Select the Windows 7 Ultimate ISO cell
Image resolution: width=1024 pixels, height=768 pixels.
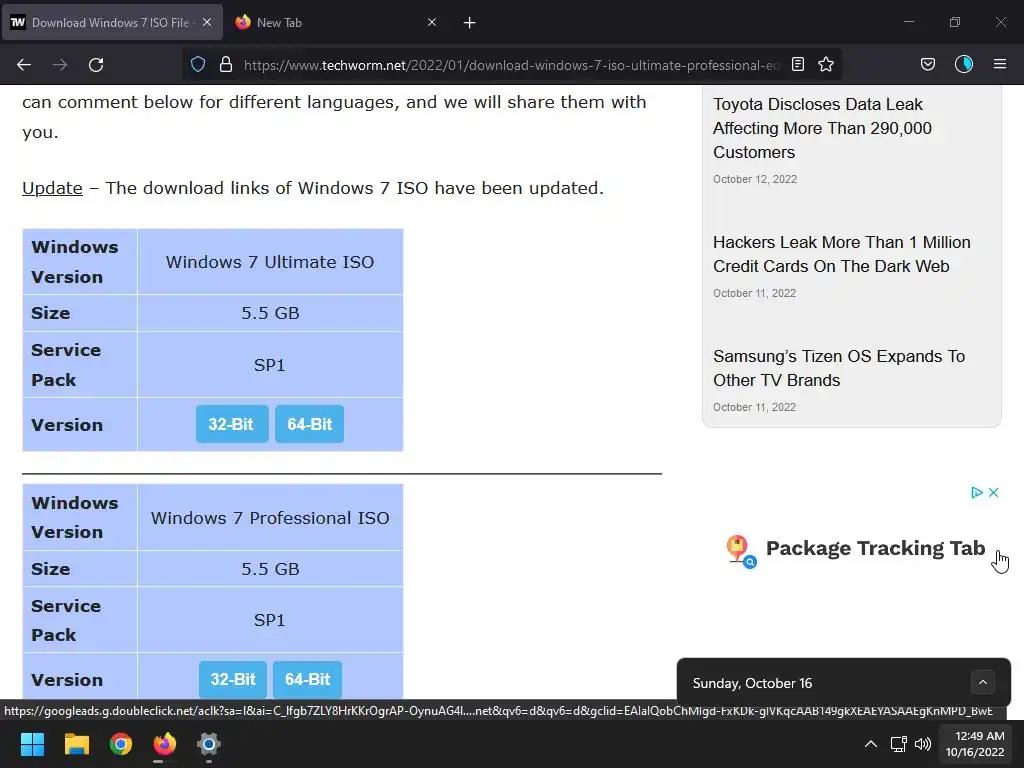[270, 262]
